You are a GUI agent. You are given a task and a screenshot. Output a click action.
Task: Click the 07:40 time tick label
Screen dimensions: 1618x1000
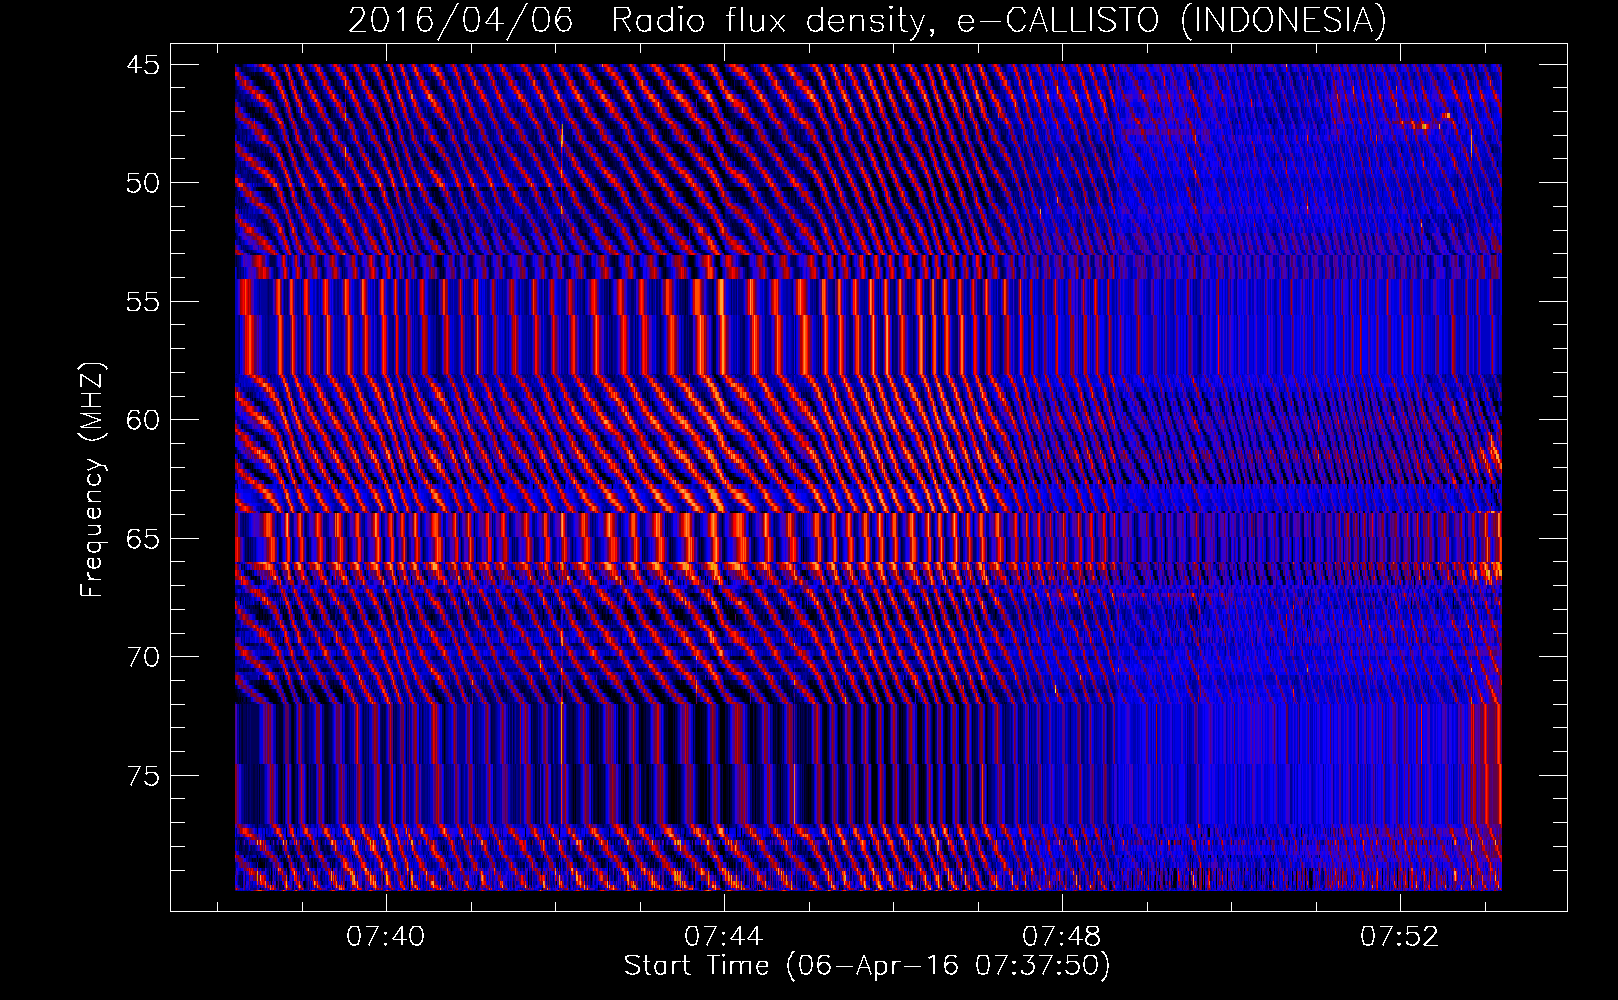[x=386, y=937]
